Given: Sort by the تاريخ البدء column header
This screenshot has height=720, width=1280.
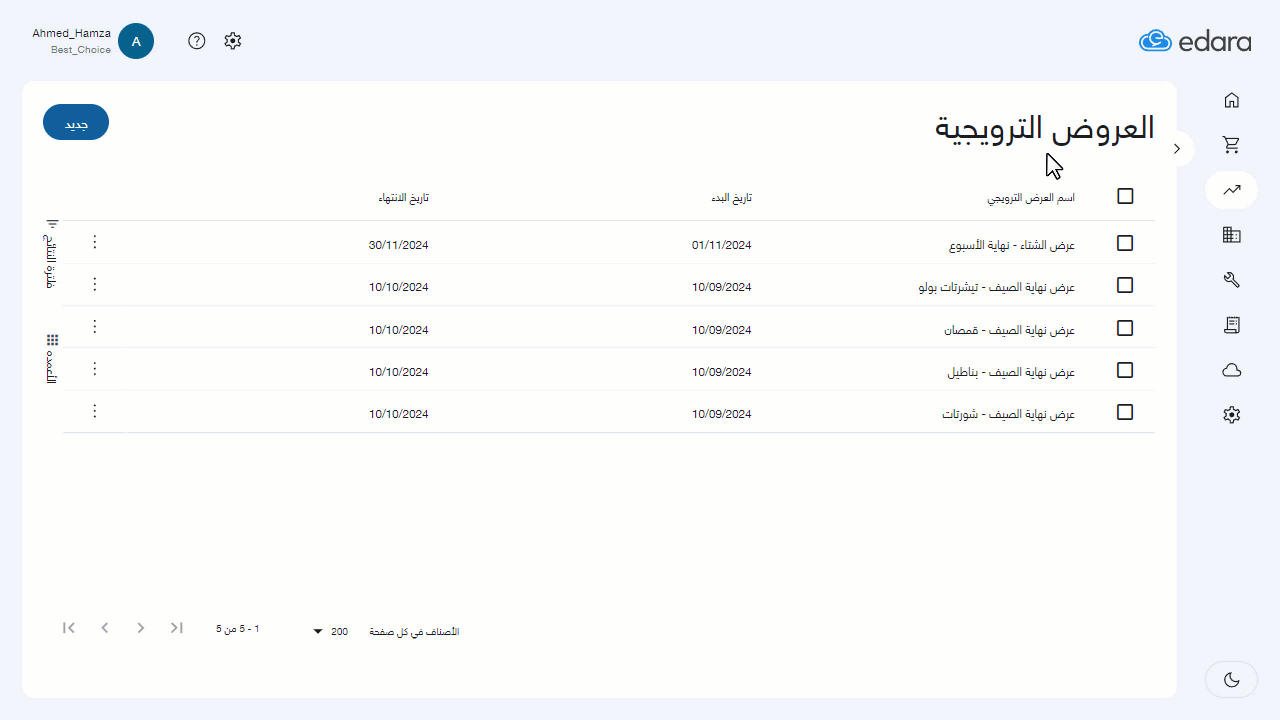Looking at the screenshot, I should click(x=730, y=198).
